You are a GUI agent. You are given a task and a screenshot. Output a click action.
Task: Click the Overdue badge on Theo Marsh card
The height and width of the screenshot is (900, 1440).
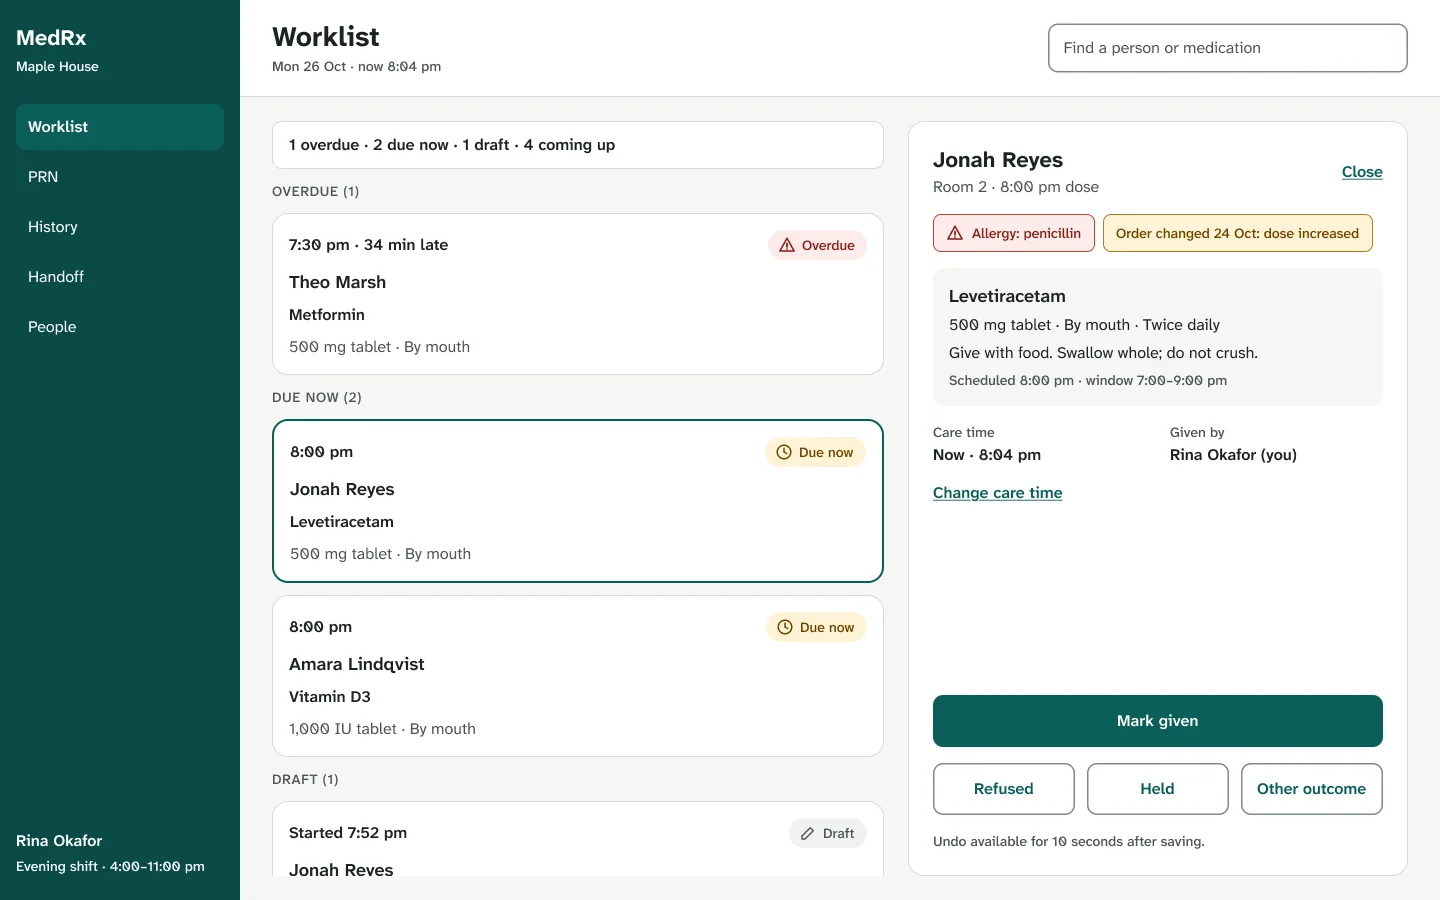[x=817, y=245]
